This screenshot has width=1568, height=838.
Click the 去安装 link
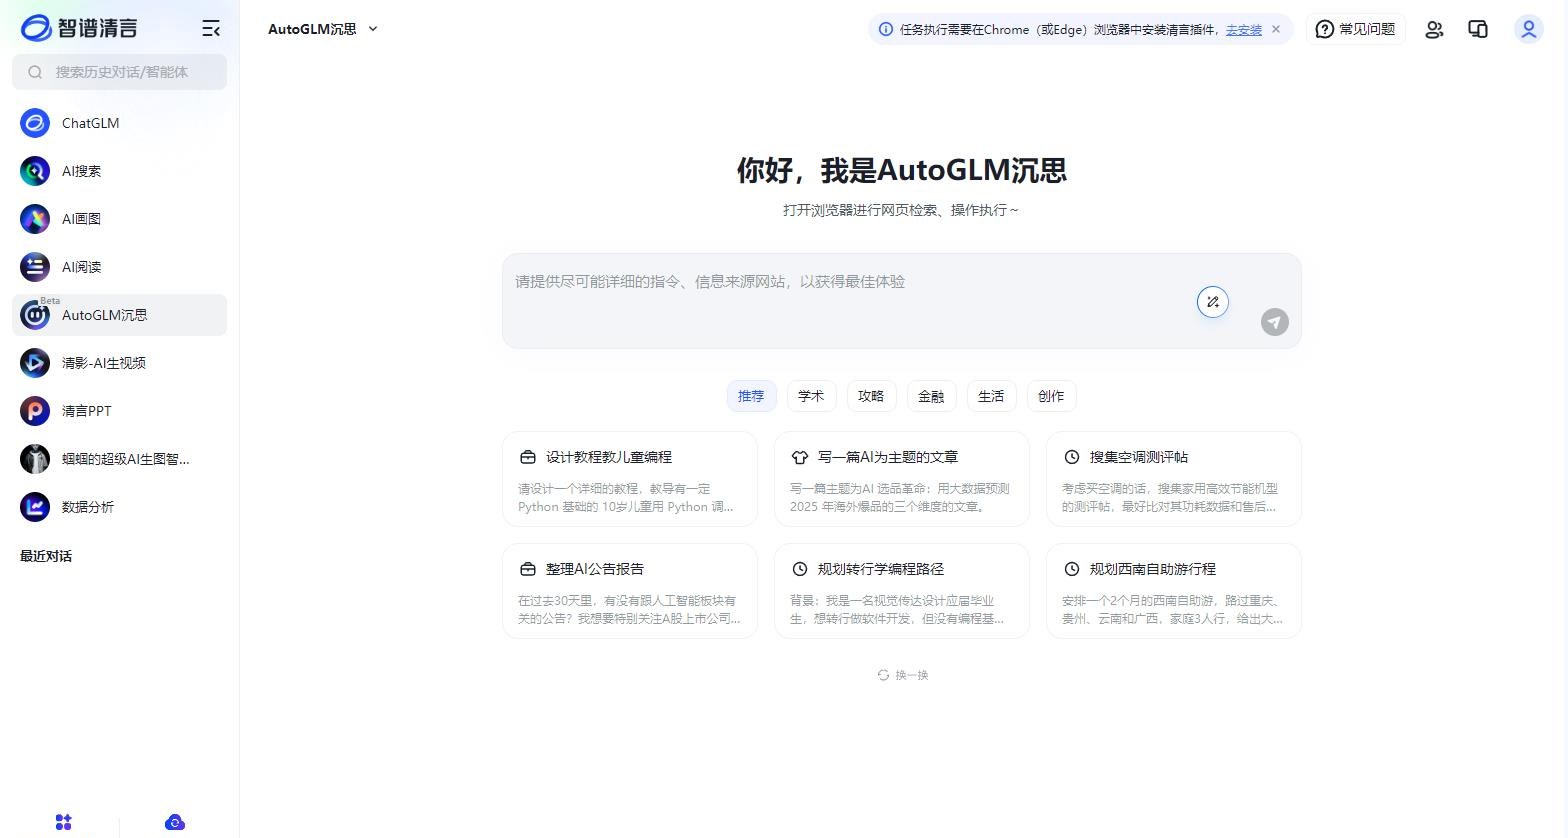coord(1243,30)
